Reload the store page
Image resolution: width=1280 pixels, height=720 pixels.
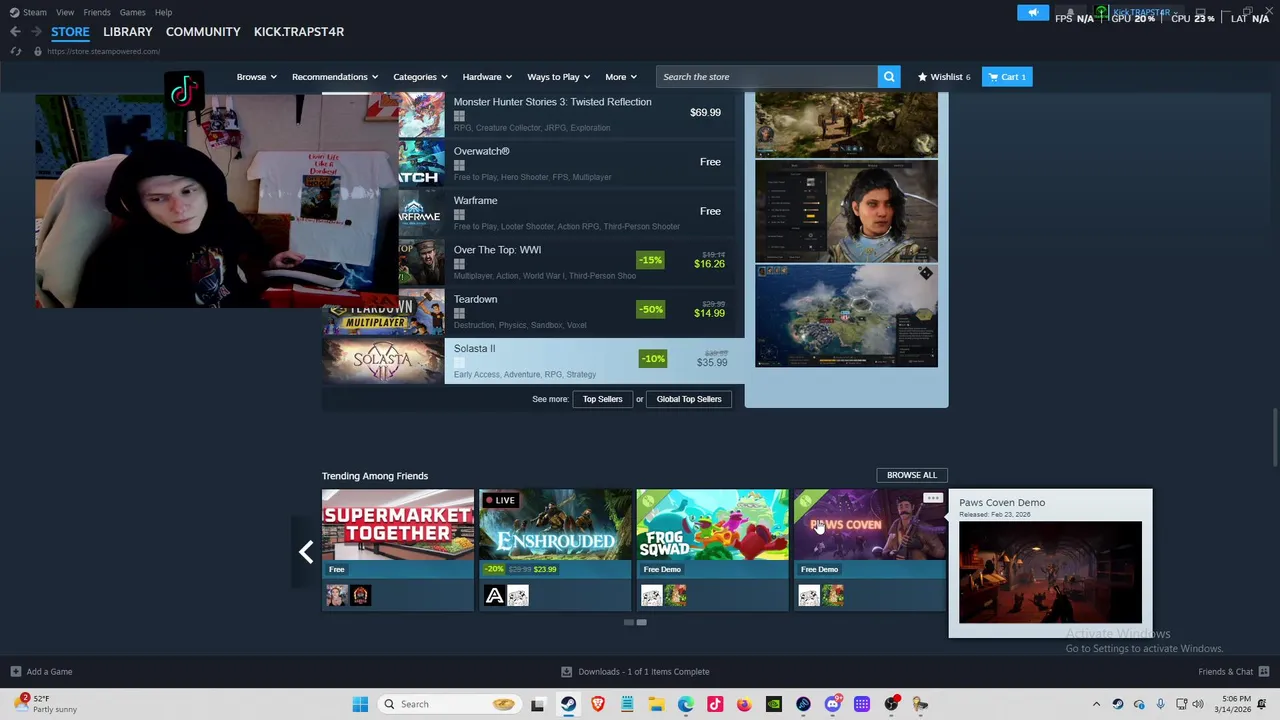(16, 51)
